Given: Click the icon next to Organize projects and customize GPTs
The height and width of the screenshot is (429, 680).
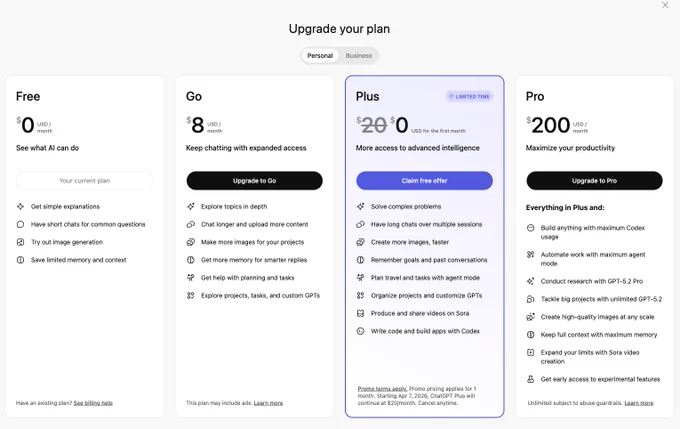Looking at the screenshot, I should [360, 295].
